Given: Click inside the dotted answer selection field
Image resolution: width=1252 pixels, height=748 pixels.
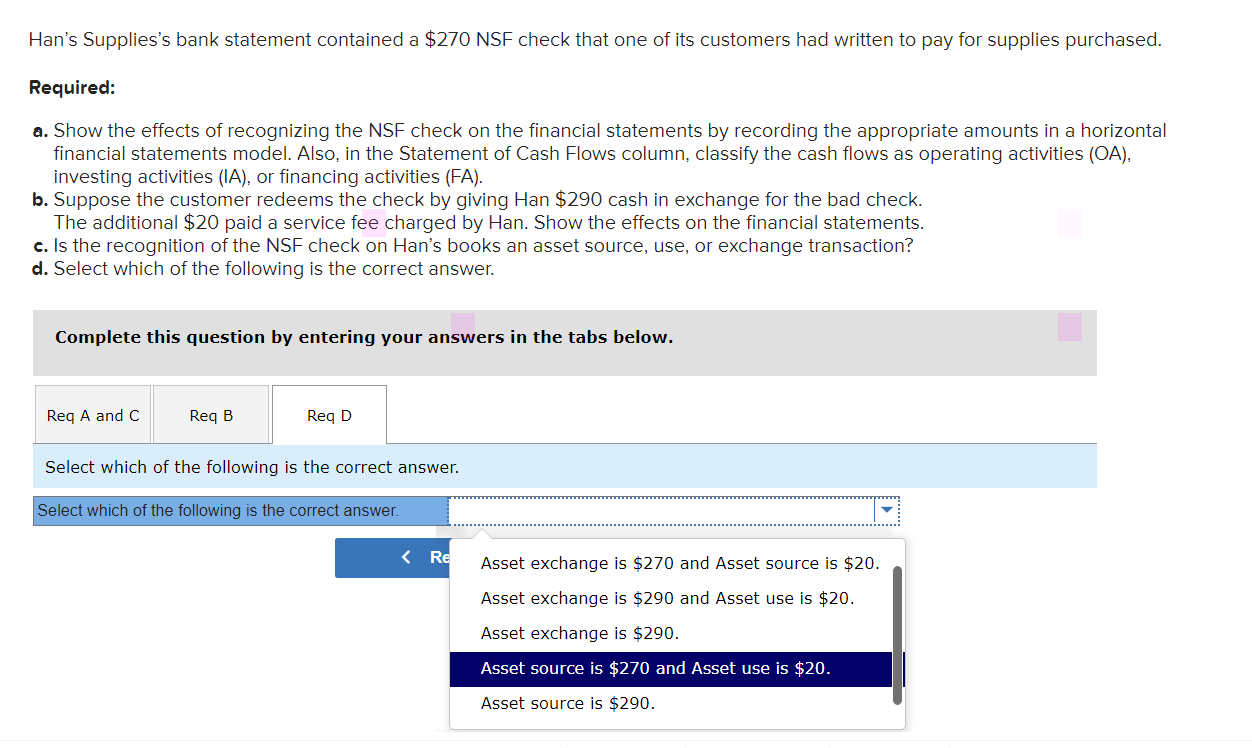Looking at the screenshot, I should (660, 510).
